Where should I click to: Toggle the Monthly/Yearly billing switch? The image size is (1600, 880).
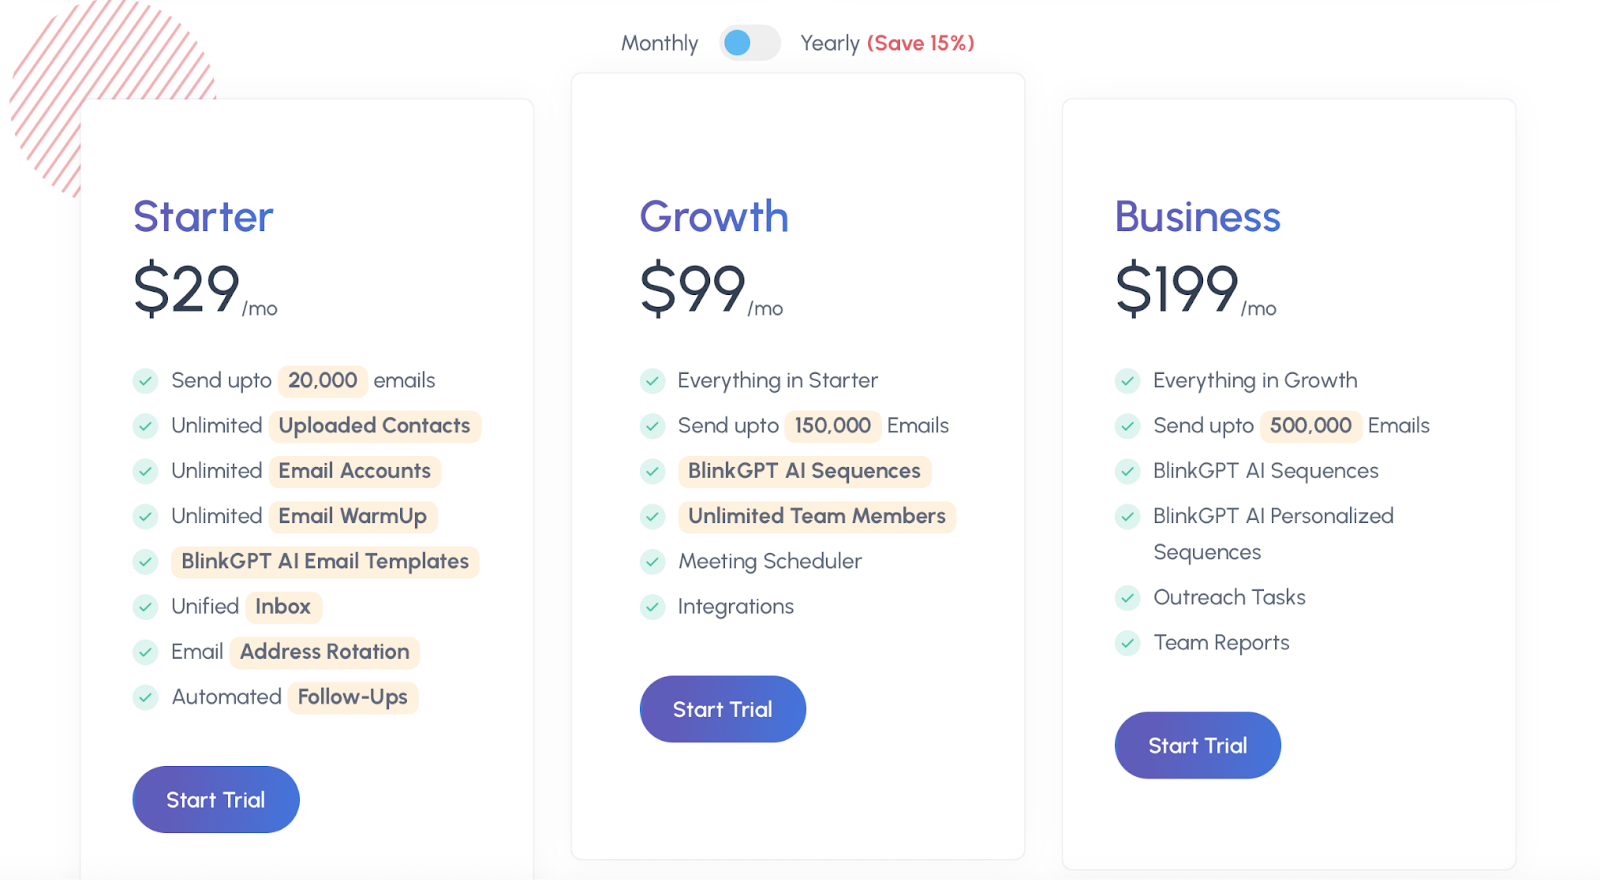(748, 43)
